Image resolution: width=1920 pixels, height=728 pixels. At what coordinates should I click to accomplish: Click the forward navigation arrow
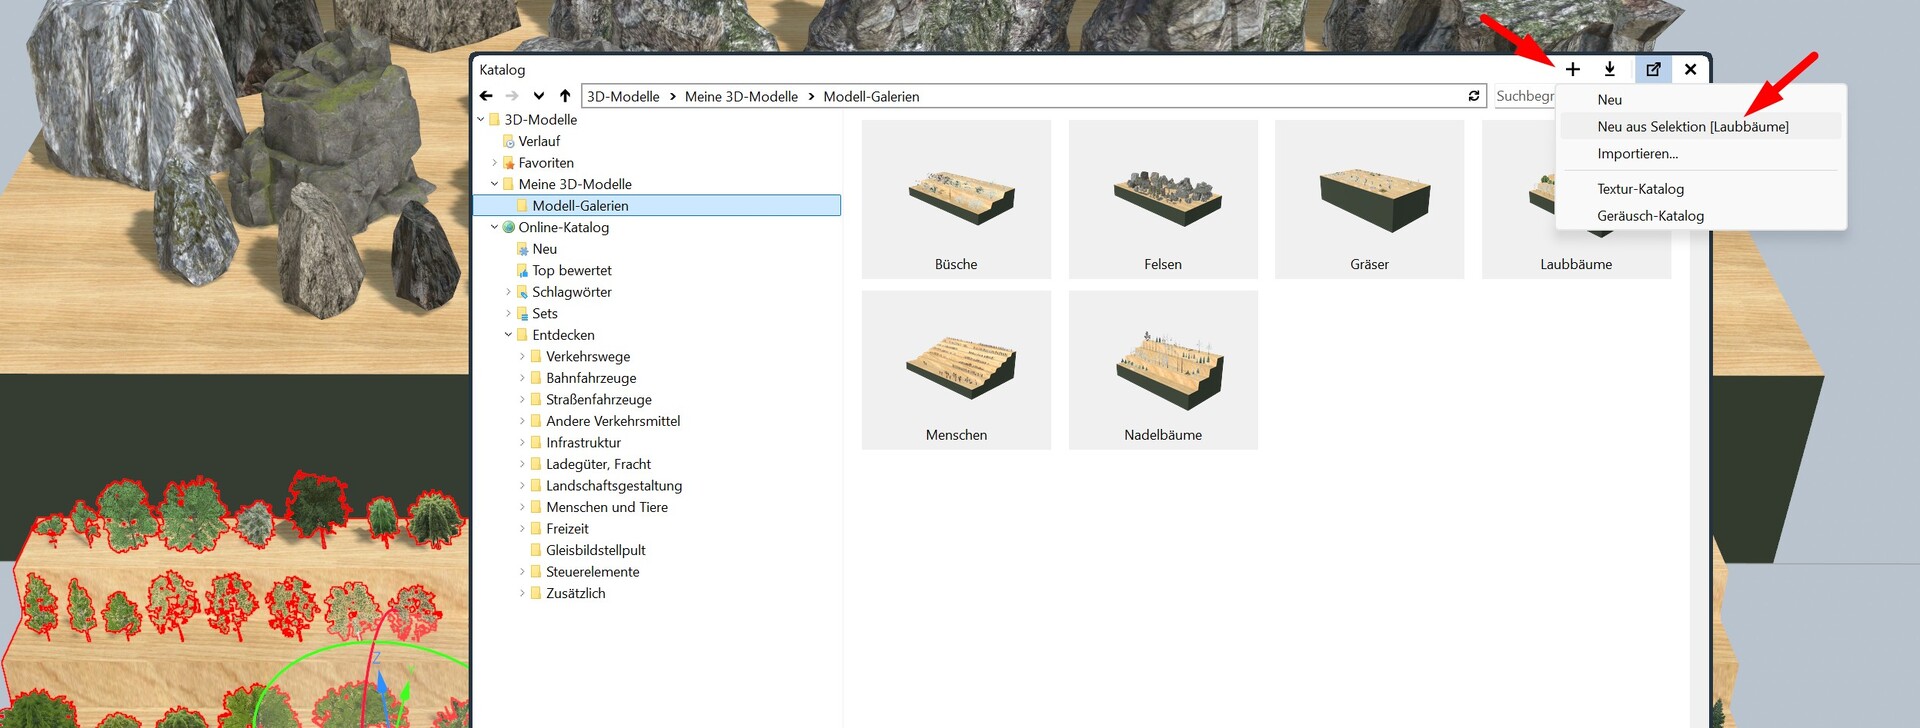click(512, 96)
